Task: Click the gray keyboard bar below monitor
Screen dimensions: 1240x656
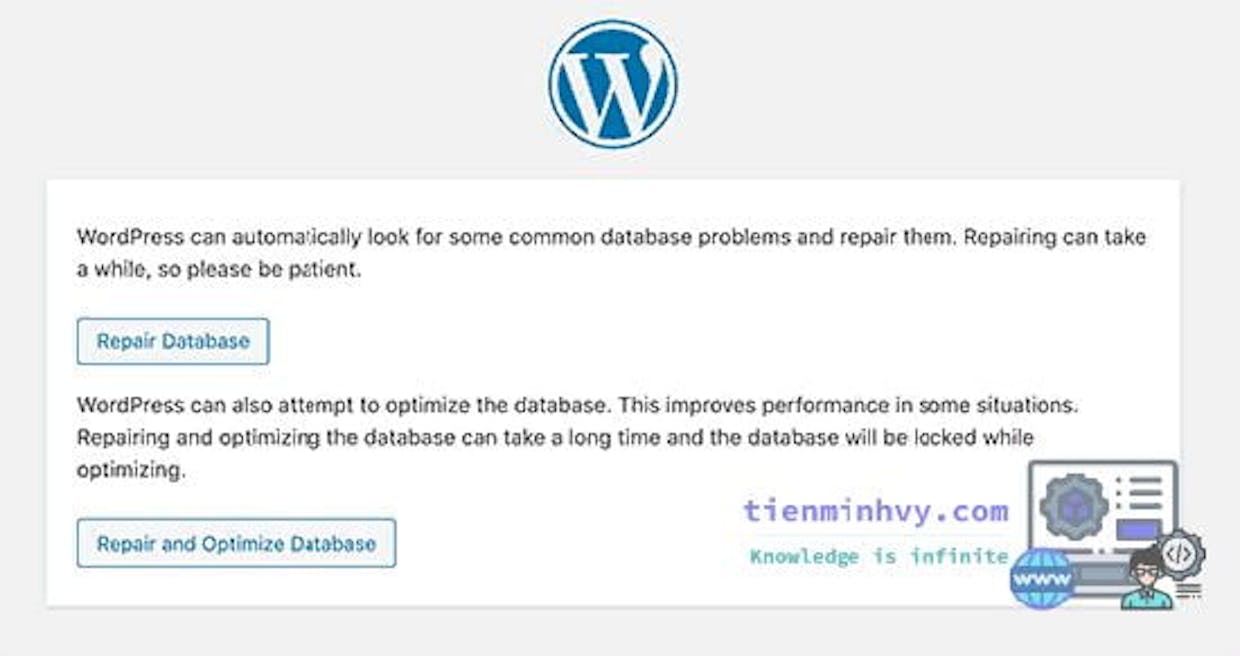Action: pyautogui.click(x=1100, y=574)
